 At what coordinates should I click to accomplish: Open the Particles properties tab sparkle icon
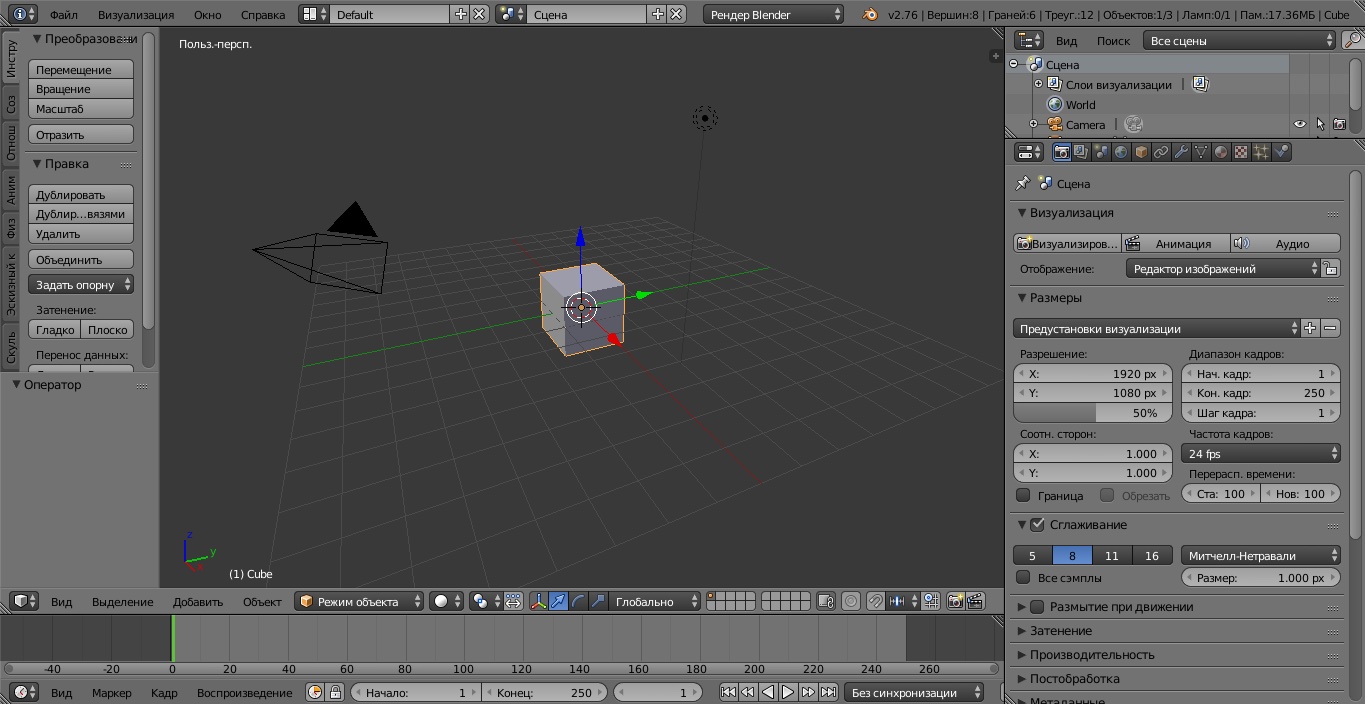1261,152
